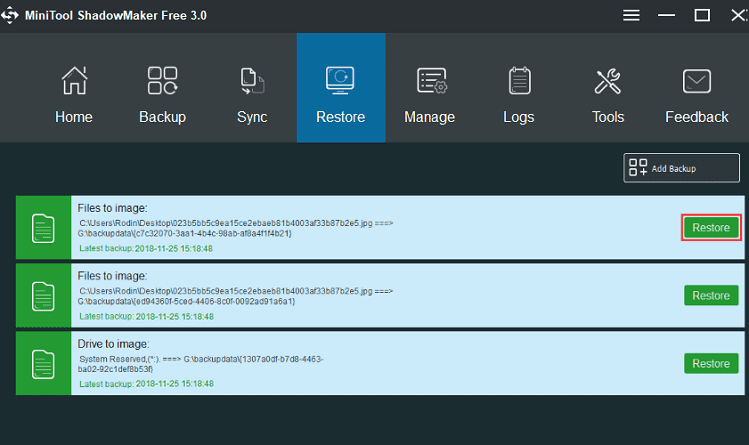Click path text ending c7c32070-3aa1-4b4c

pos(235,228)
